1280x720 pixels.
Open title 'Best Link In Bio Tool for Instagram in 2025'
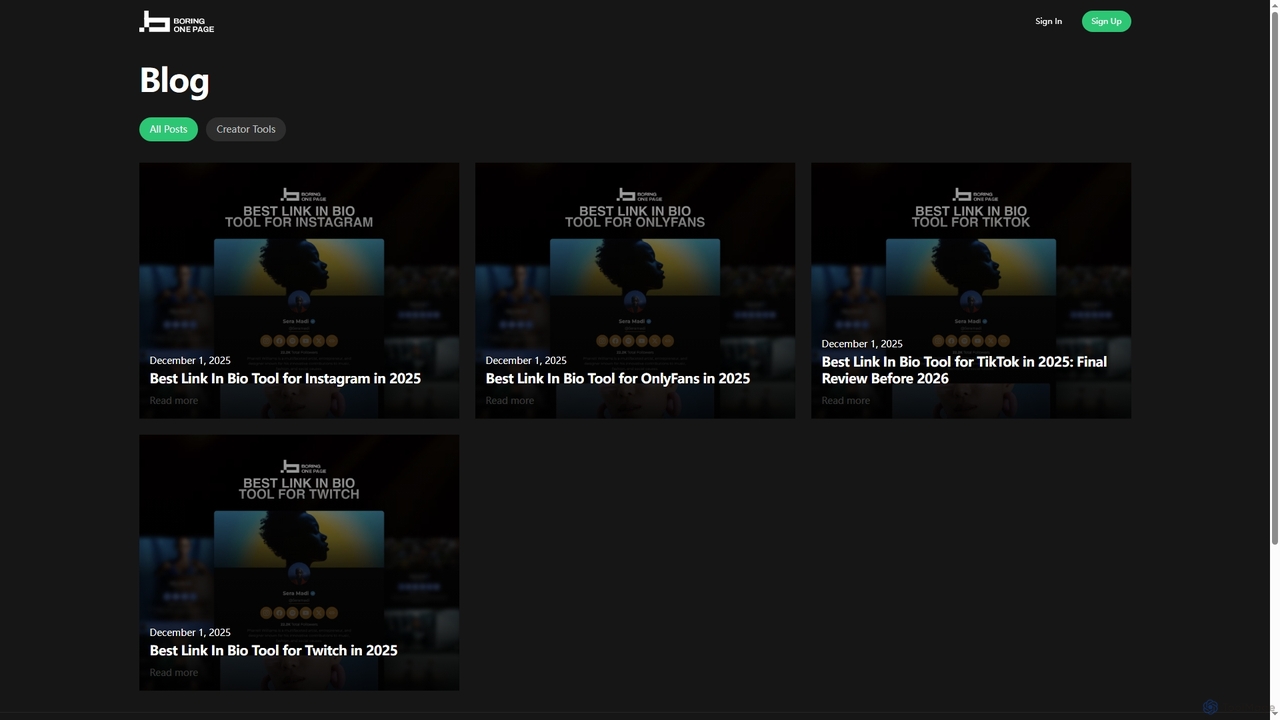(x=285, y=378)
